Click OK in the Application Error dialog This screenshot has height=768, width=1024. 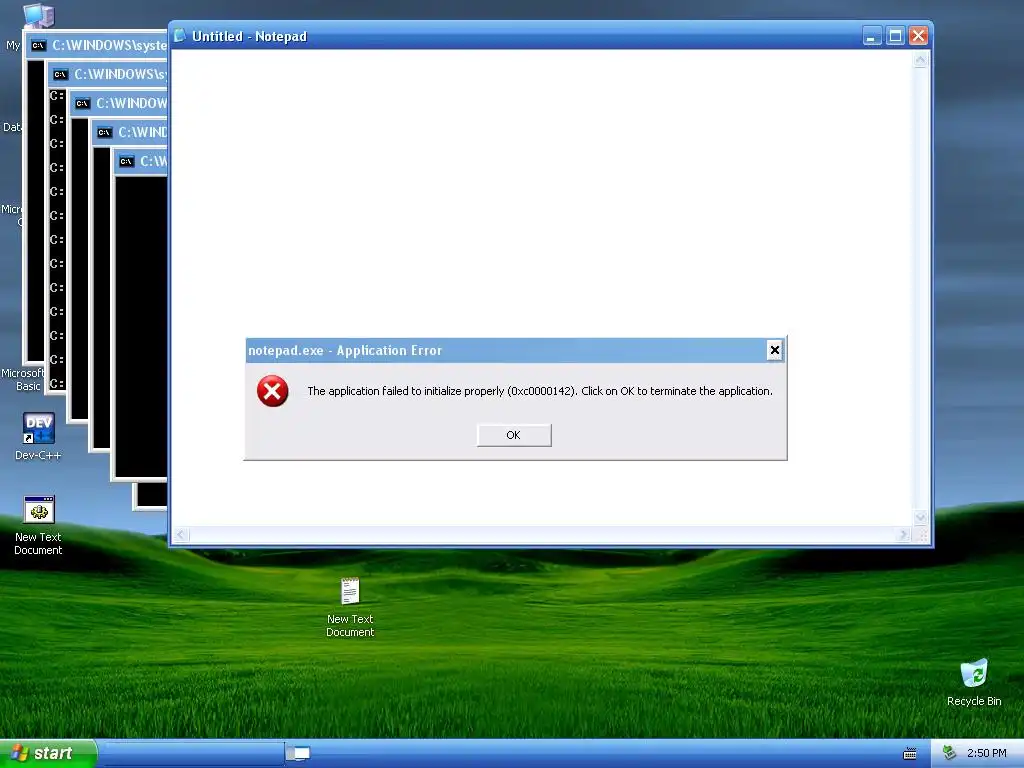(x=514, y=435)
